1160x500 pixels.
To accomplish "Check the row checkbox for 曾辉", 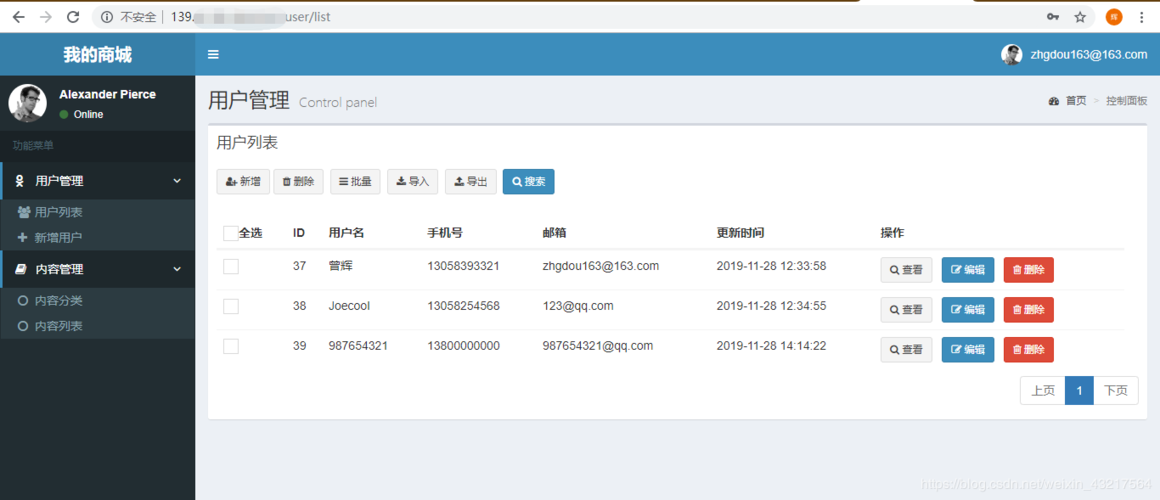I will point(231,266).
